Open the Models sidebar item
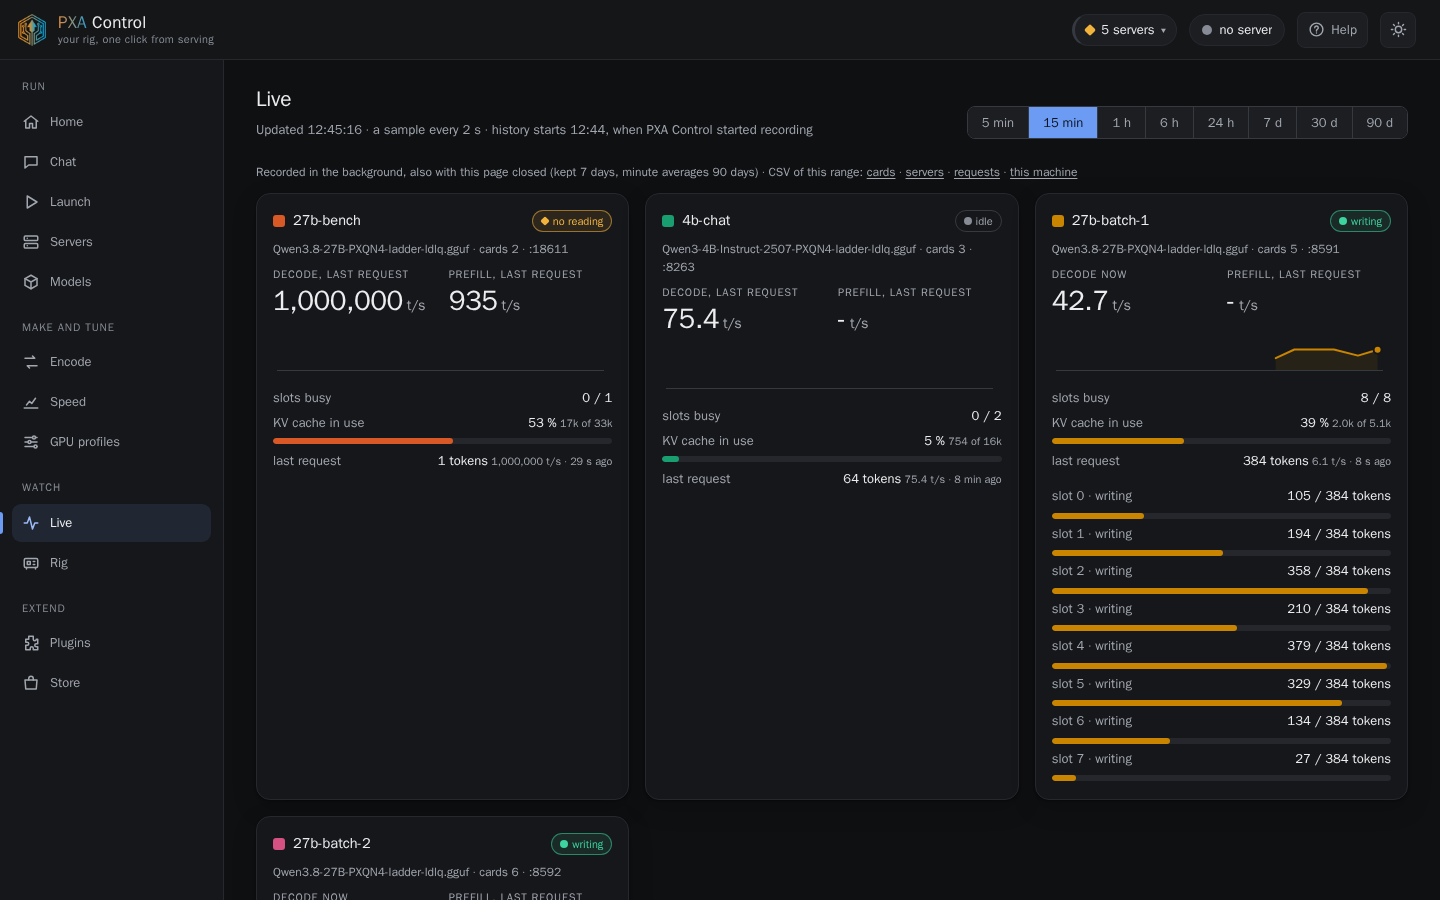The image size is (1440, 900). point(111,282)
